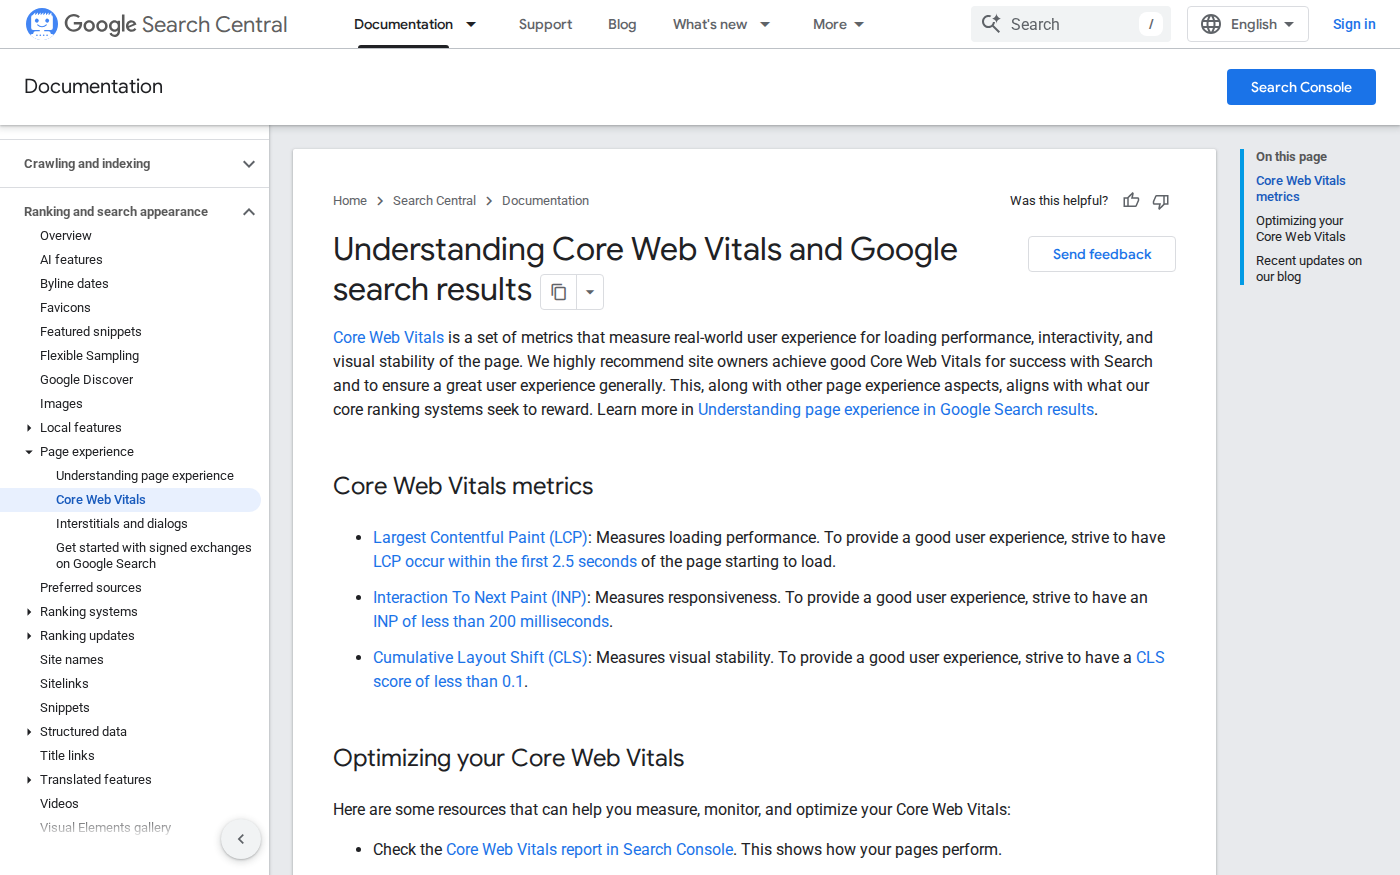Click the thumbs up helpful icon

click(1131, 201)
